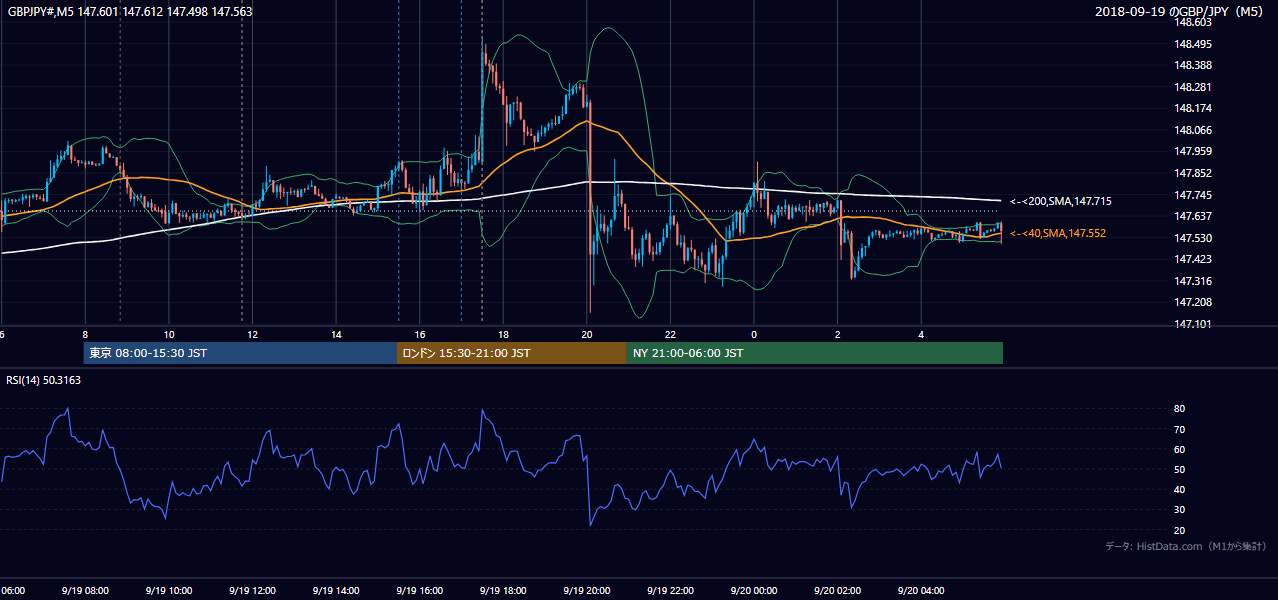Click hour label 0 below price chart
The width and height of the screenshot is (1278, 600).
[x=754, y=334]
